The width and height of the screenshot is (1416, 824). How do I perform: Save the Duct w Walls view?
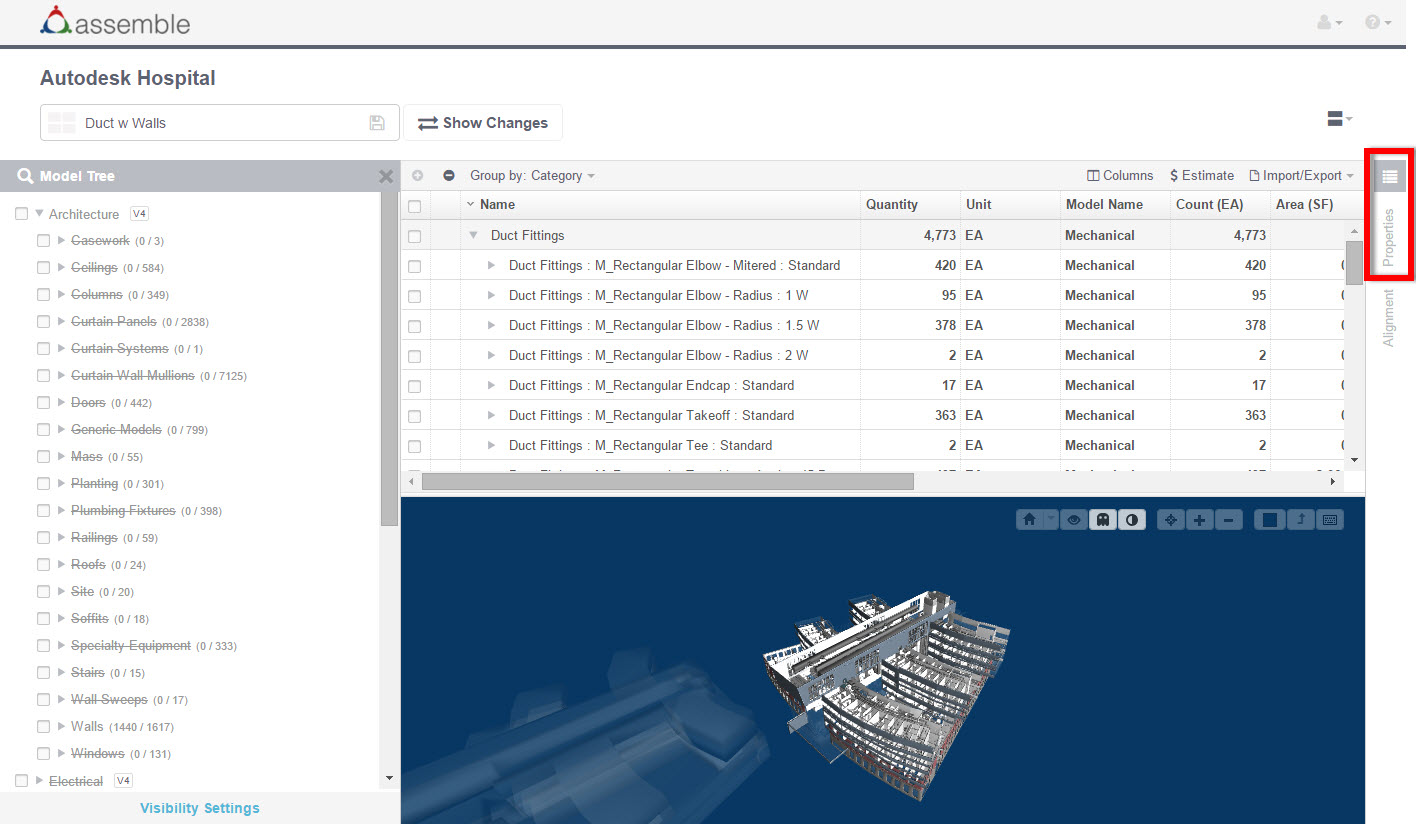pos(377,123)
